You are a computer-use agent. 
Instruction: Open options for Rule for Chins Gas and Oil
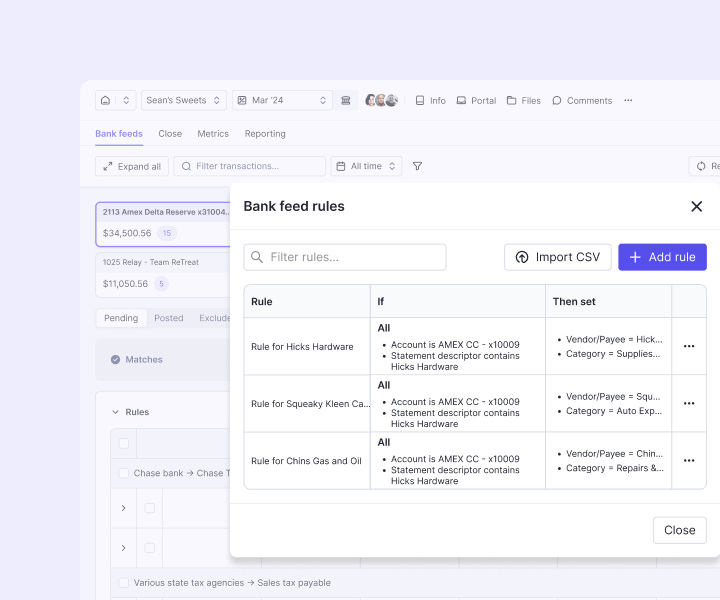pos(689,460)
